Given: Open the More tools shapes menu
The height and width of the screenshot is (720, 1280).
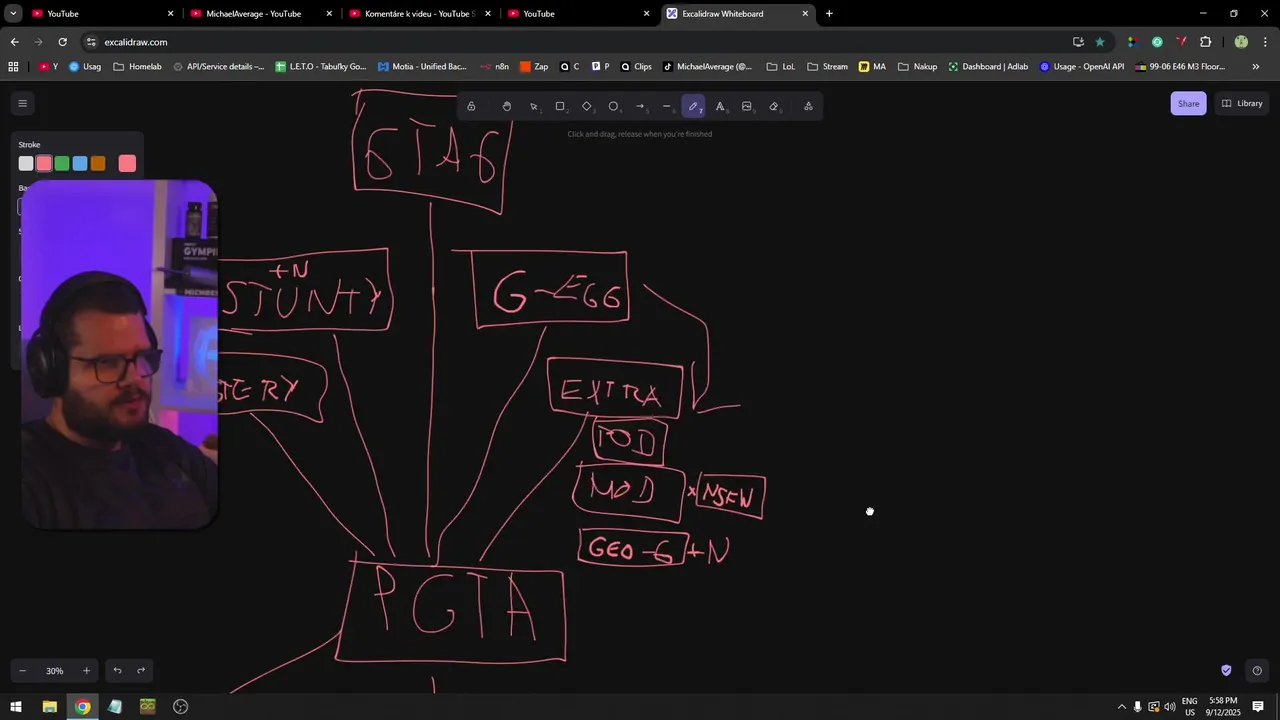Looking at the screenshot, I should pos(808,106).
